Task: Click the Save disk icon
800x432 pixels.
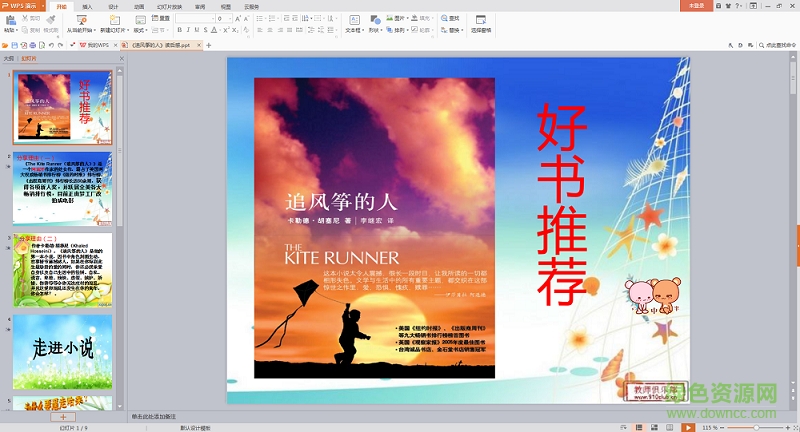Action: (14, 45)
